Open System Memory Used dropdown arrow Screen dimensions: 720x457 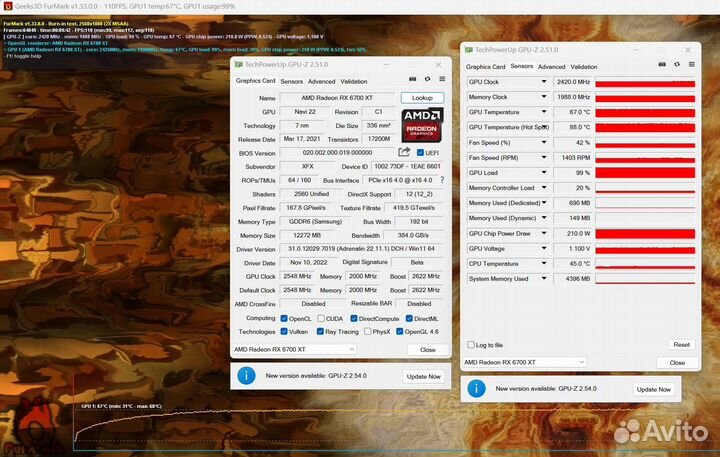coord(544,279)
